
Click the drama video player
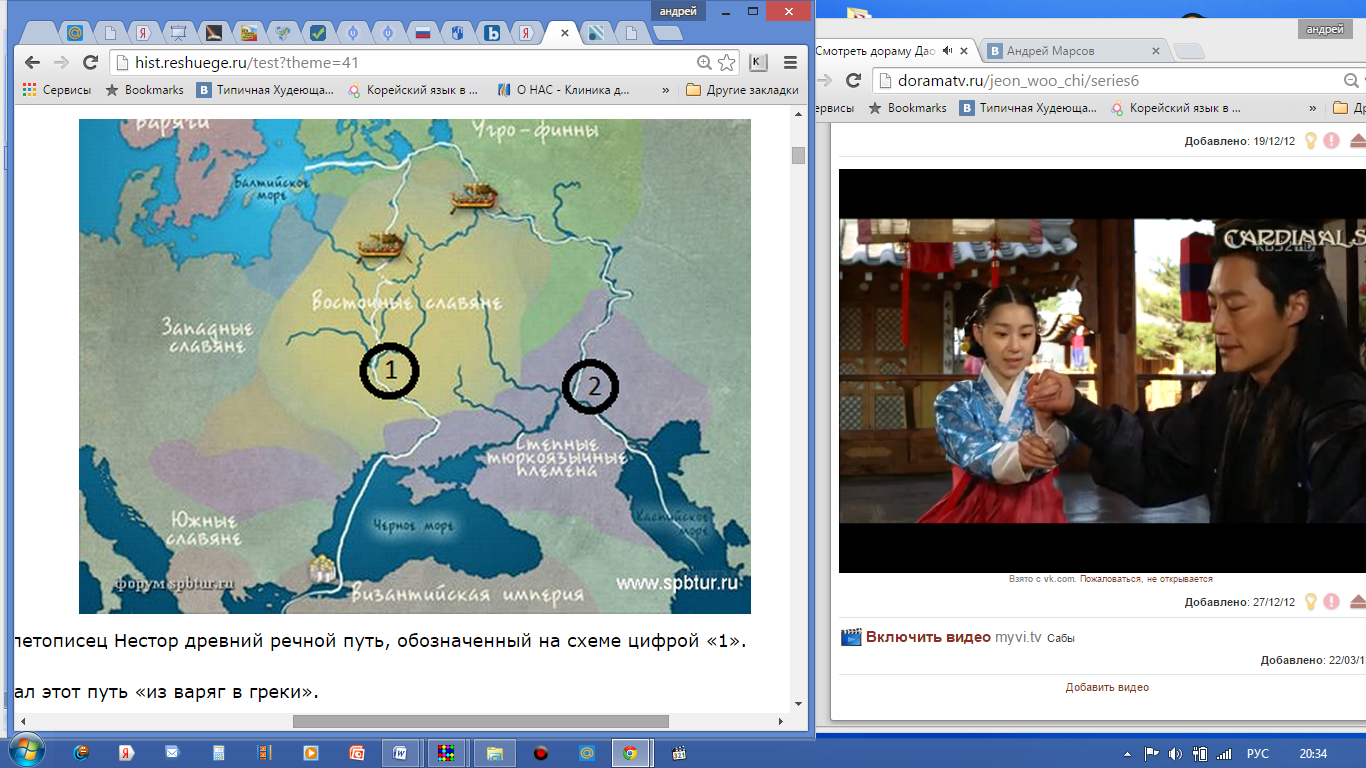[1102, 371]
